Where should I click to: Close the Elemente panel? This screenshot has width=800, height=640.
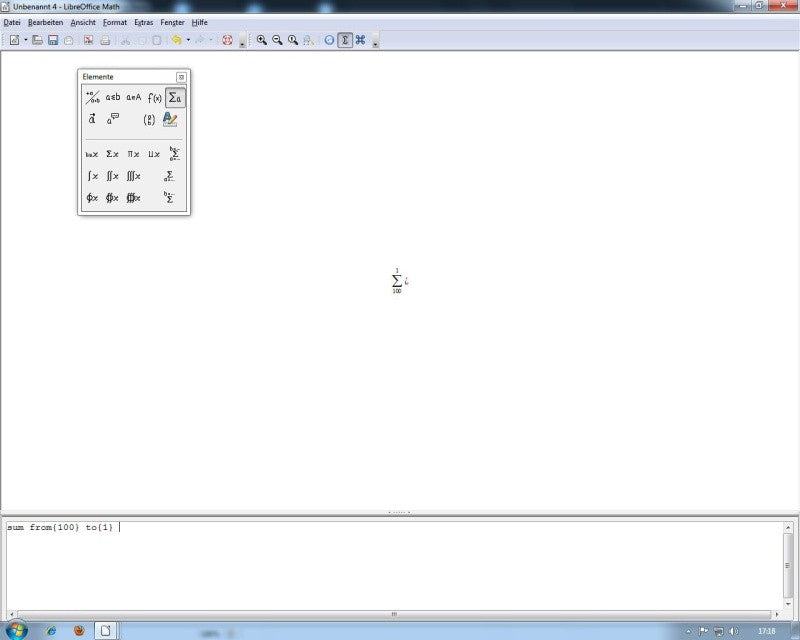pyautogui.click(x=181, y=77)
